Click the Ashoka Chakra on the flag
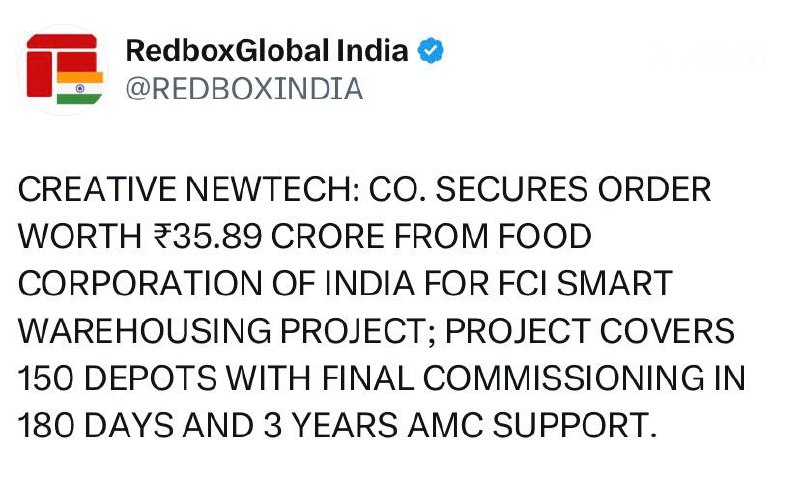Viewport: 800px width, 477px height. (x=80, y=88)
